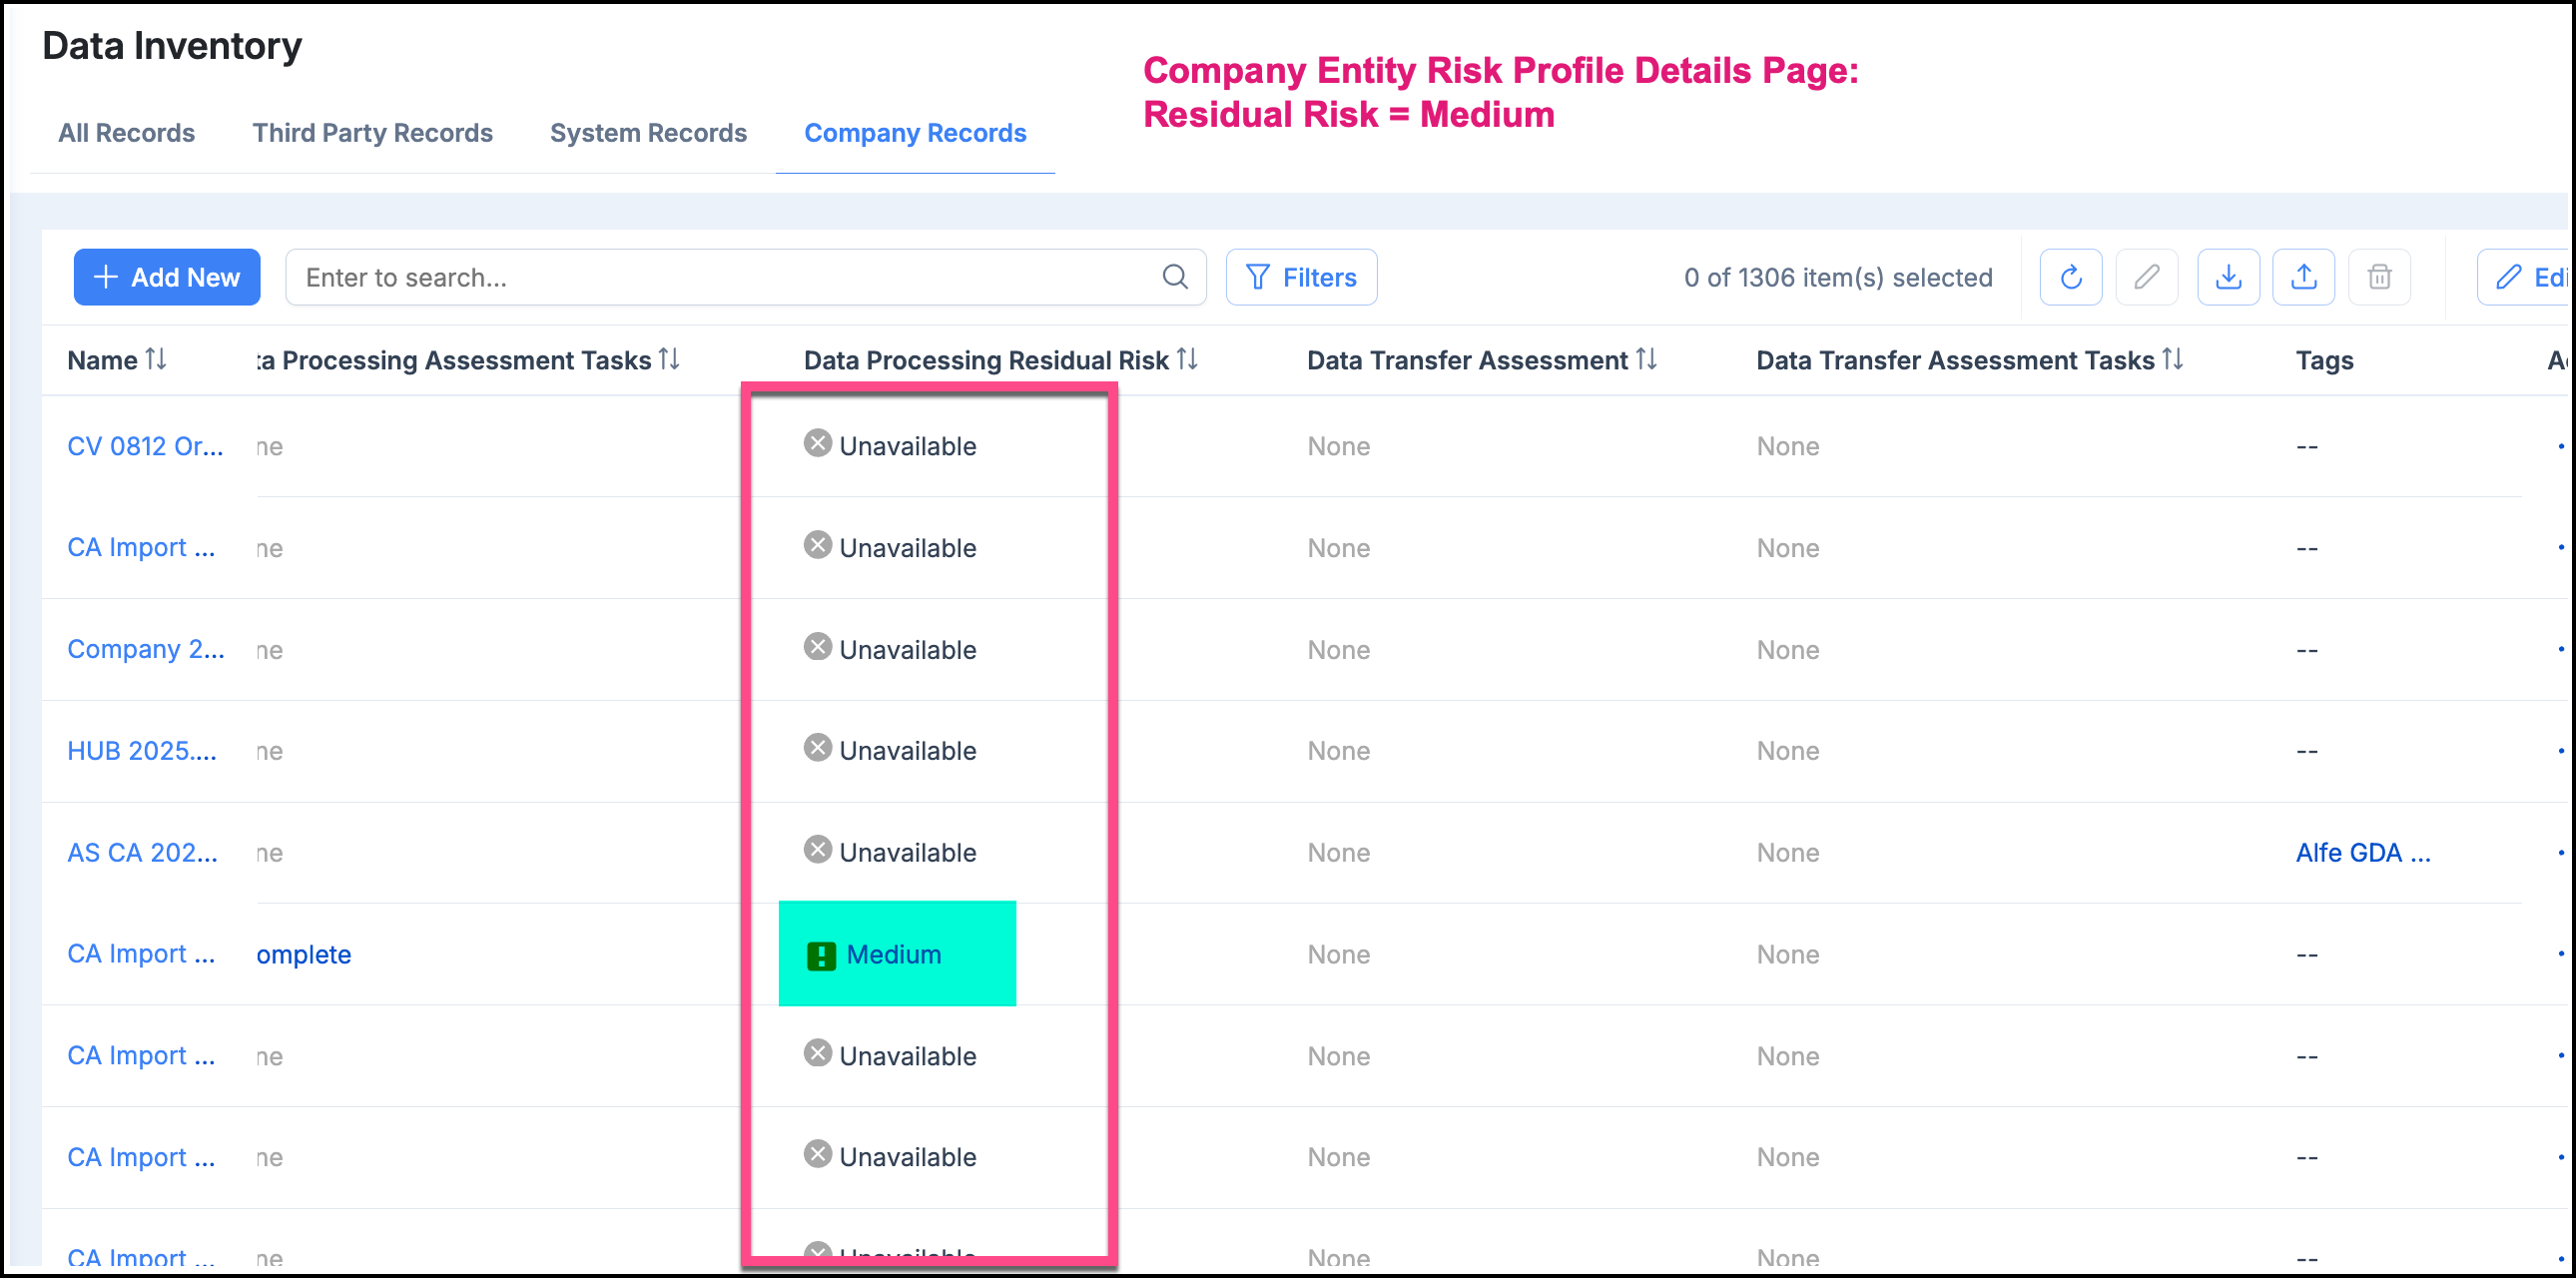This screenshot has width=2576, height=1278.
Task: Click Data Transfer Assessment None in CV 0812 row
Action: pyautogui.click(x=1338, y=446)
